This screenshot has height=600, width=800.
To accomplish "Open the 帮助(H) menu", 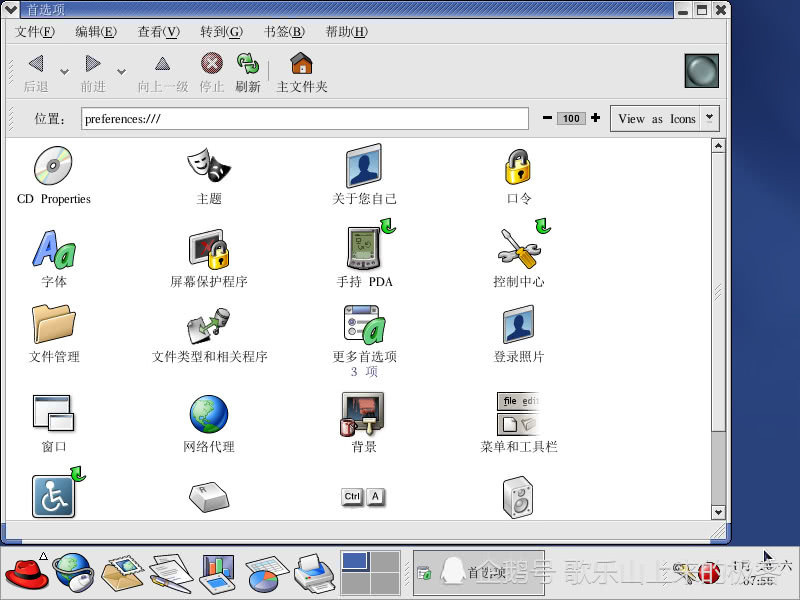I will coord(346,32).
